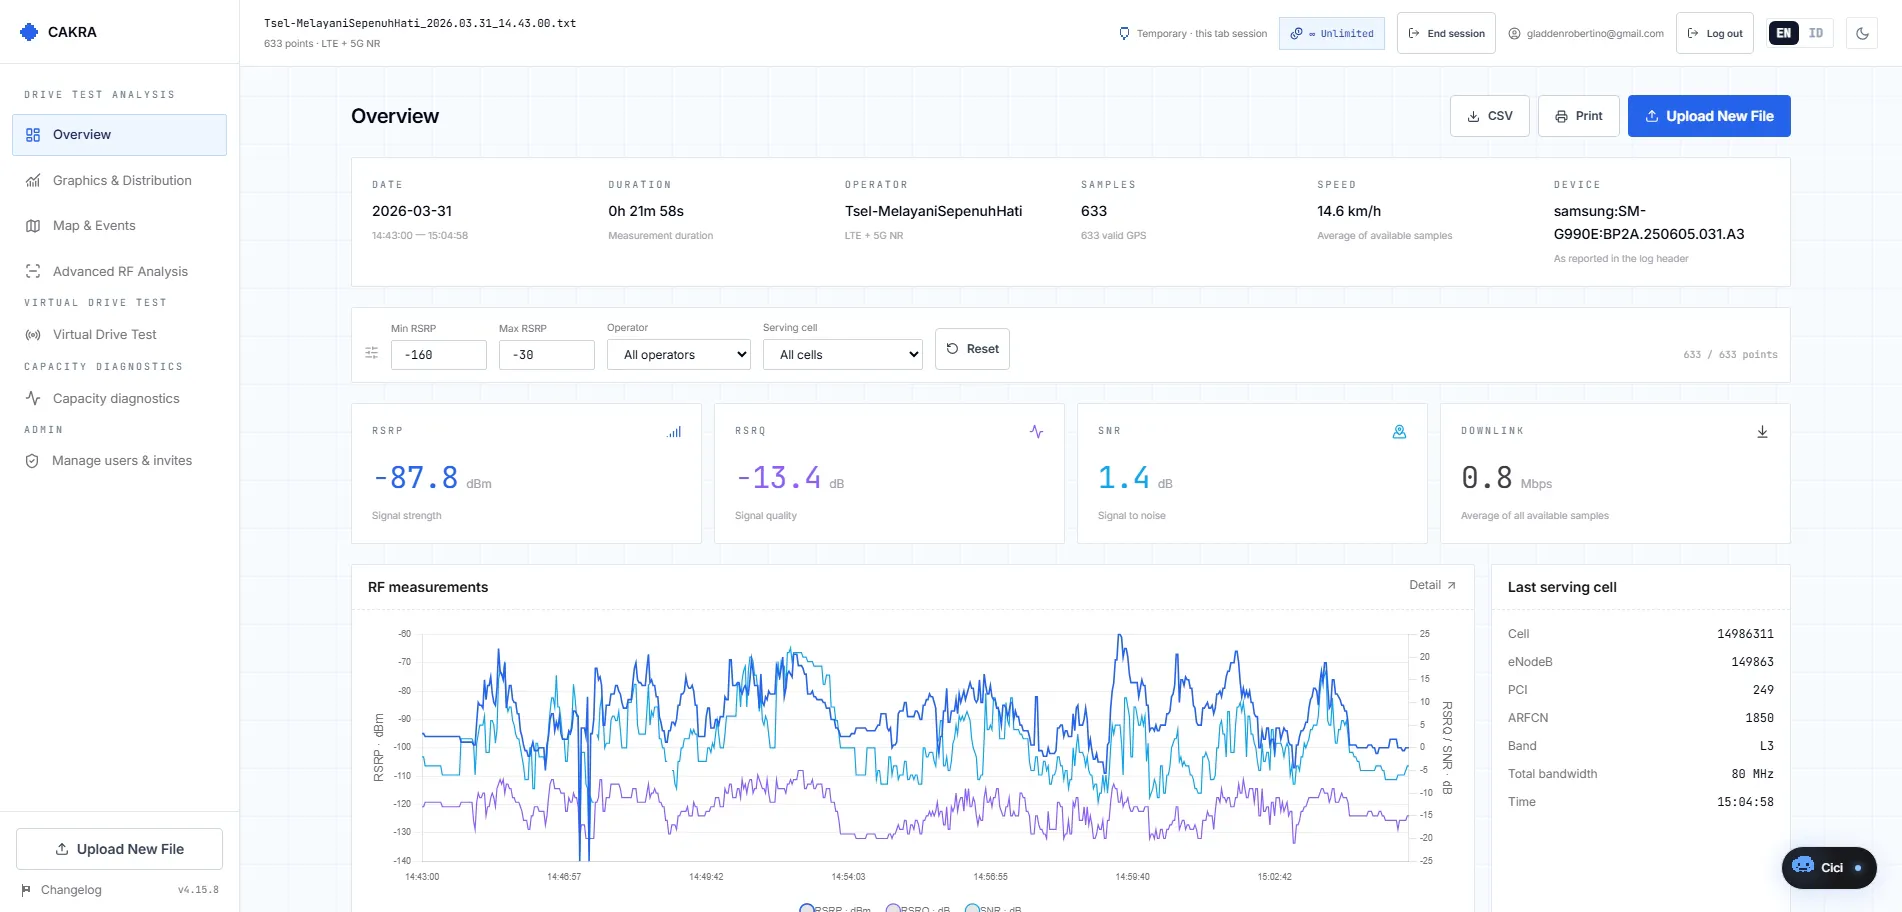Switch language to EN
This screenshot has width=1902, height=912.
pyautogui.click(x=1784, y=33)
